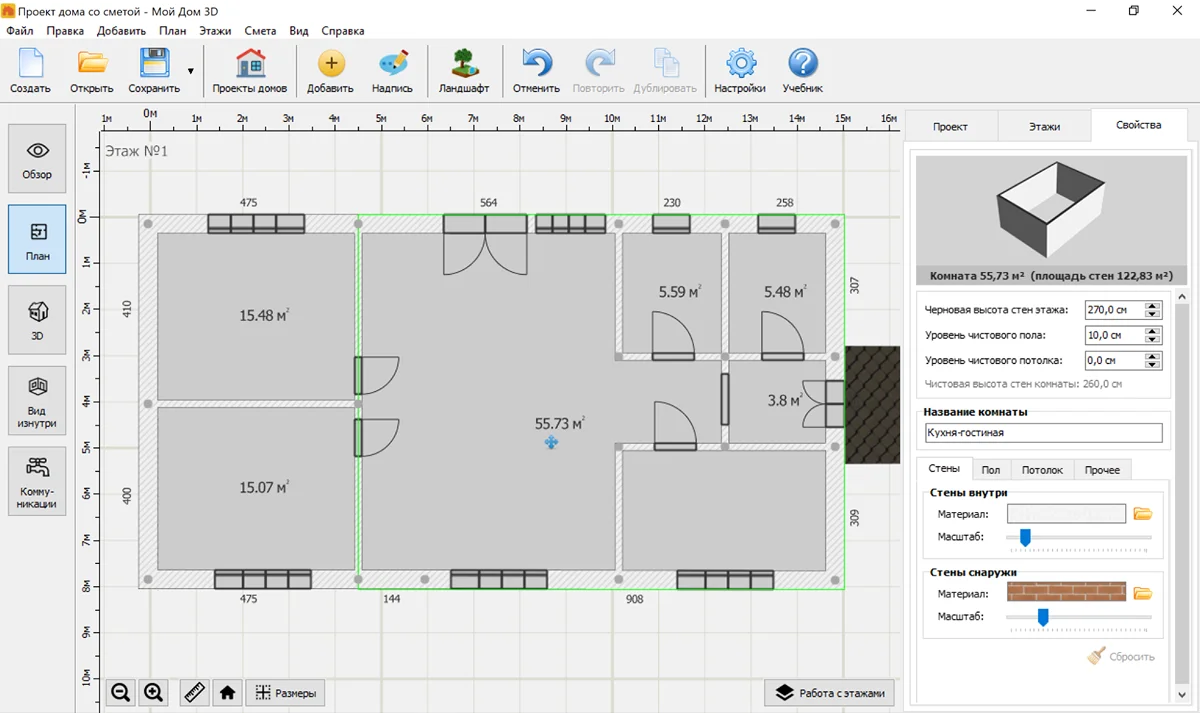Click the Название комнаты text field
This screenshot has width=1200, height=713.
click(1044, 433)
